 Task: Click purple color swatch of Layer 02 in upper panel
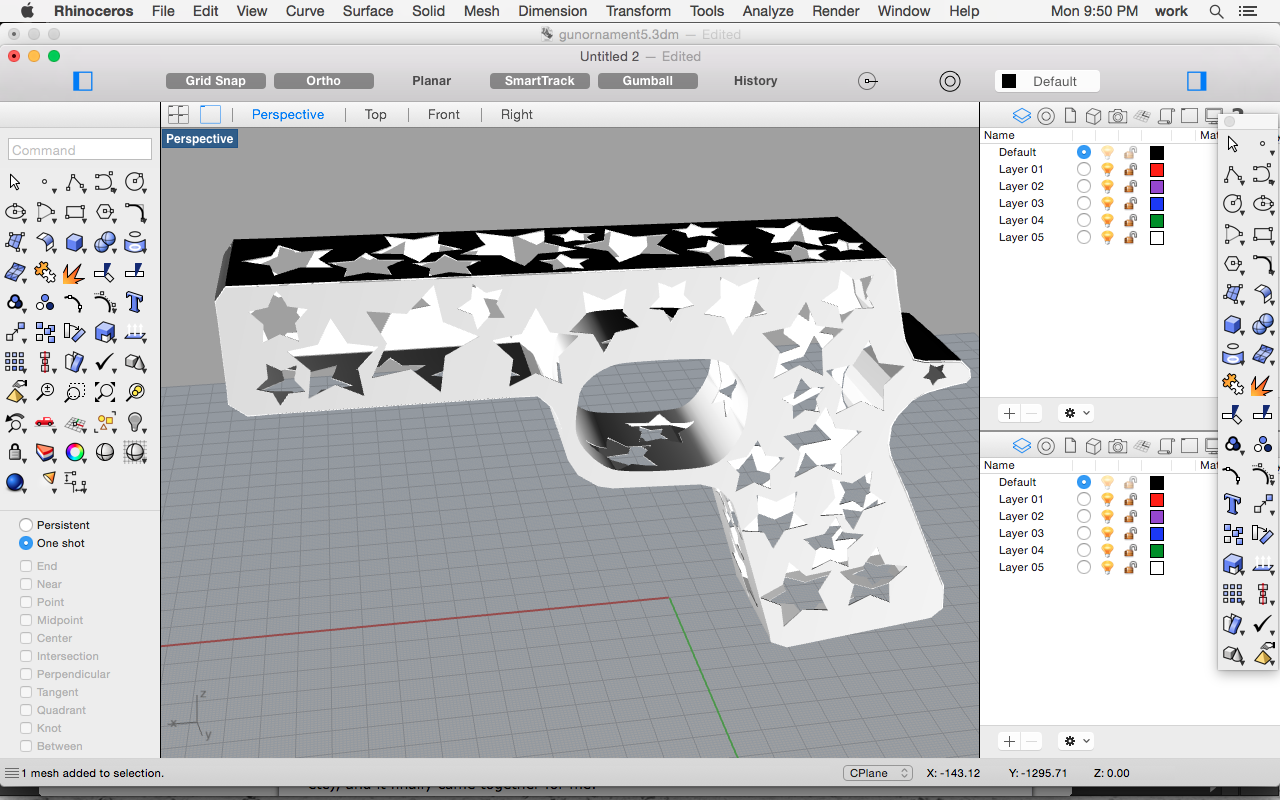[x=1157, y=186]
